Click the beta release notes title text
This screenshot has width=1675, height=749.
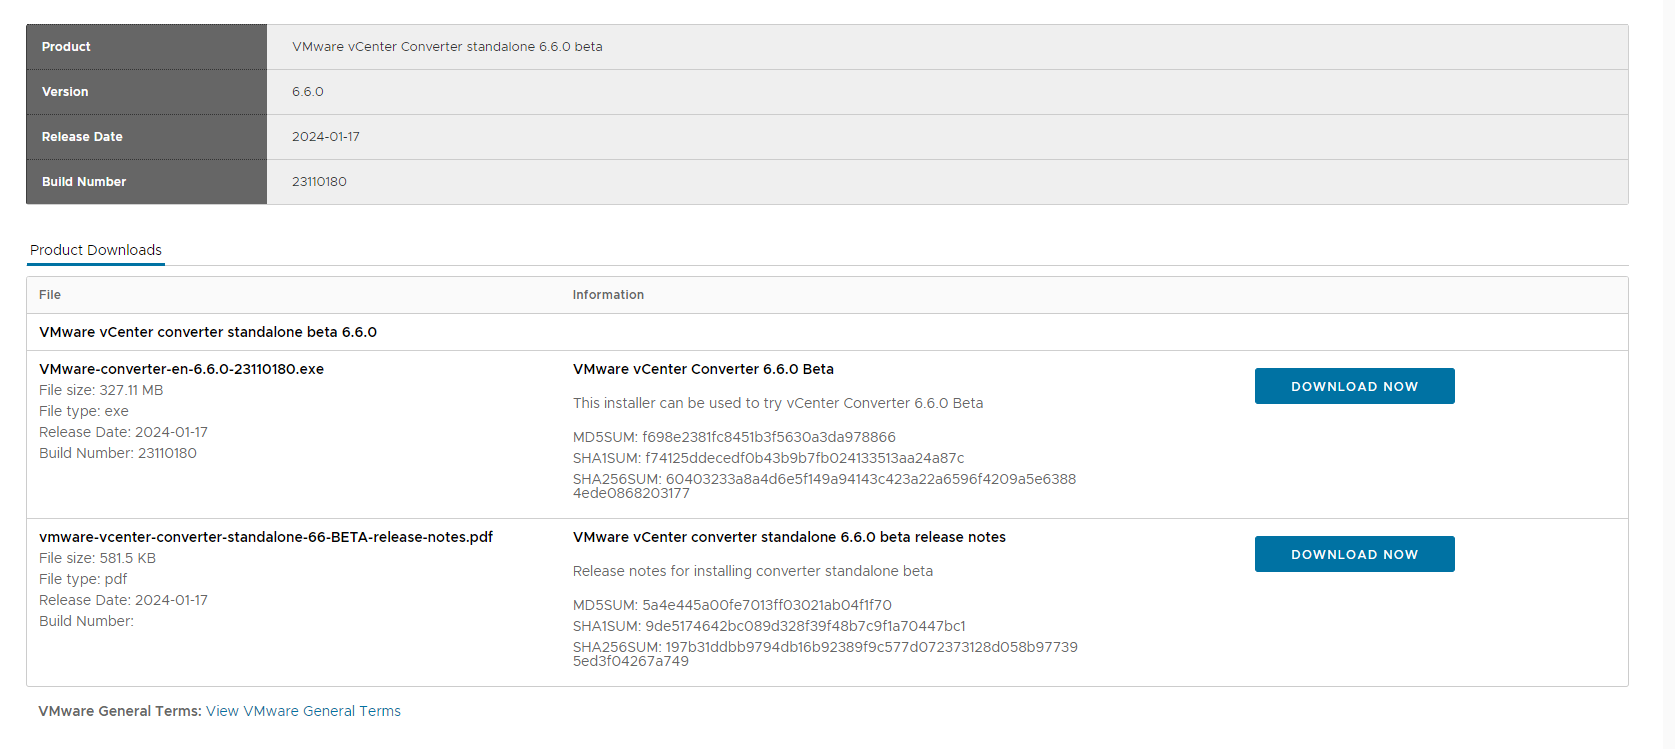tap(789, 537)
